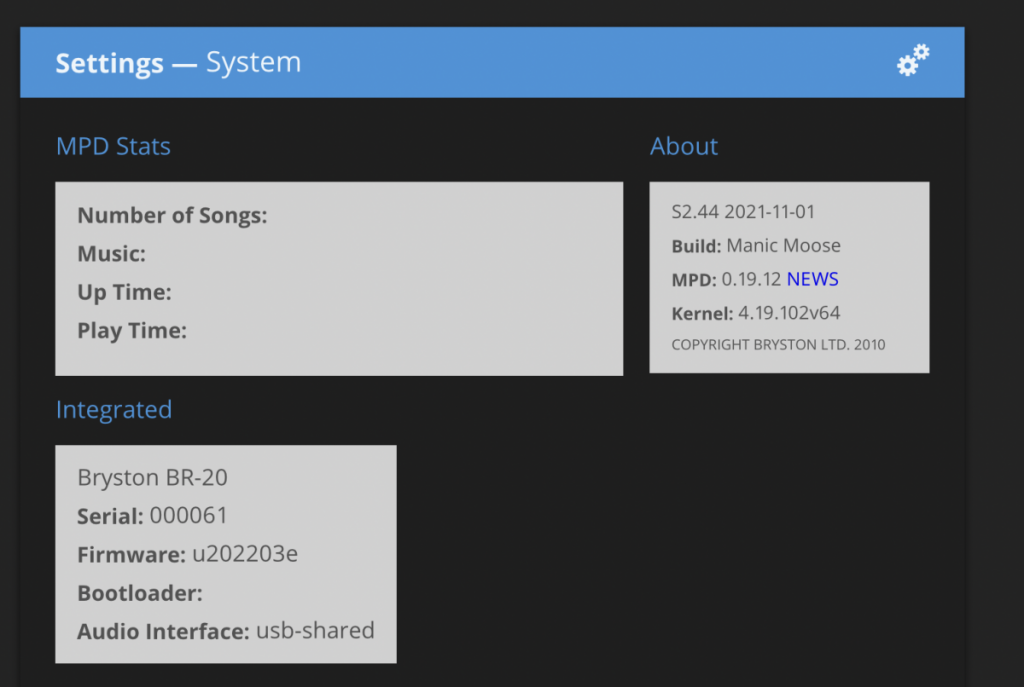Select the S2.44 2021-11-01 version text
Image resolution: width=1024 pixels, height=687 pixels.
click(x=743, y=212)
